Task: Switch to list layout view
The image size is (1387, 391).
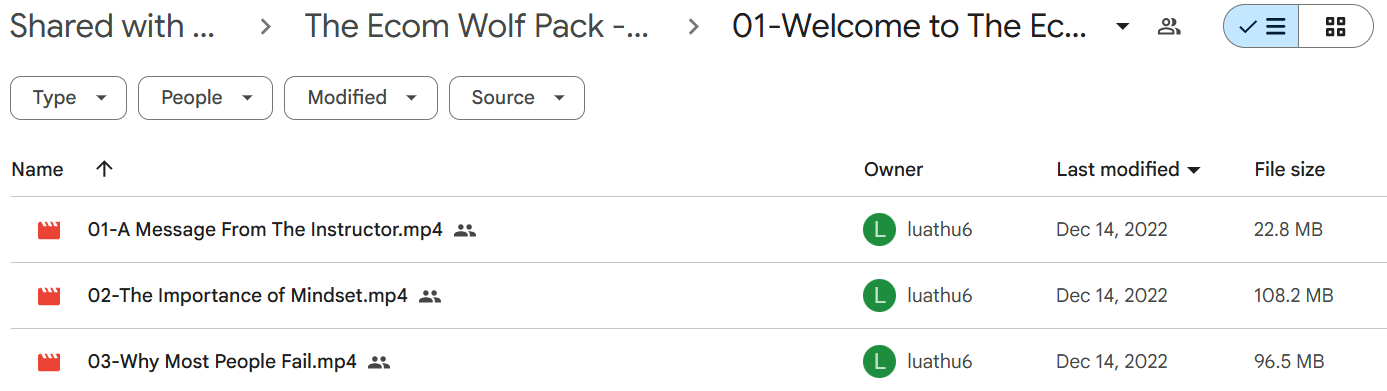Action: [1261, 27]
